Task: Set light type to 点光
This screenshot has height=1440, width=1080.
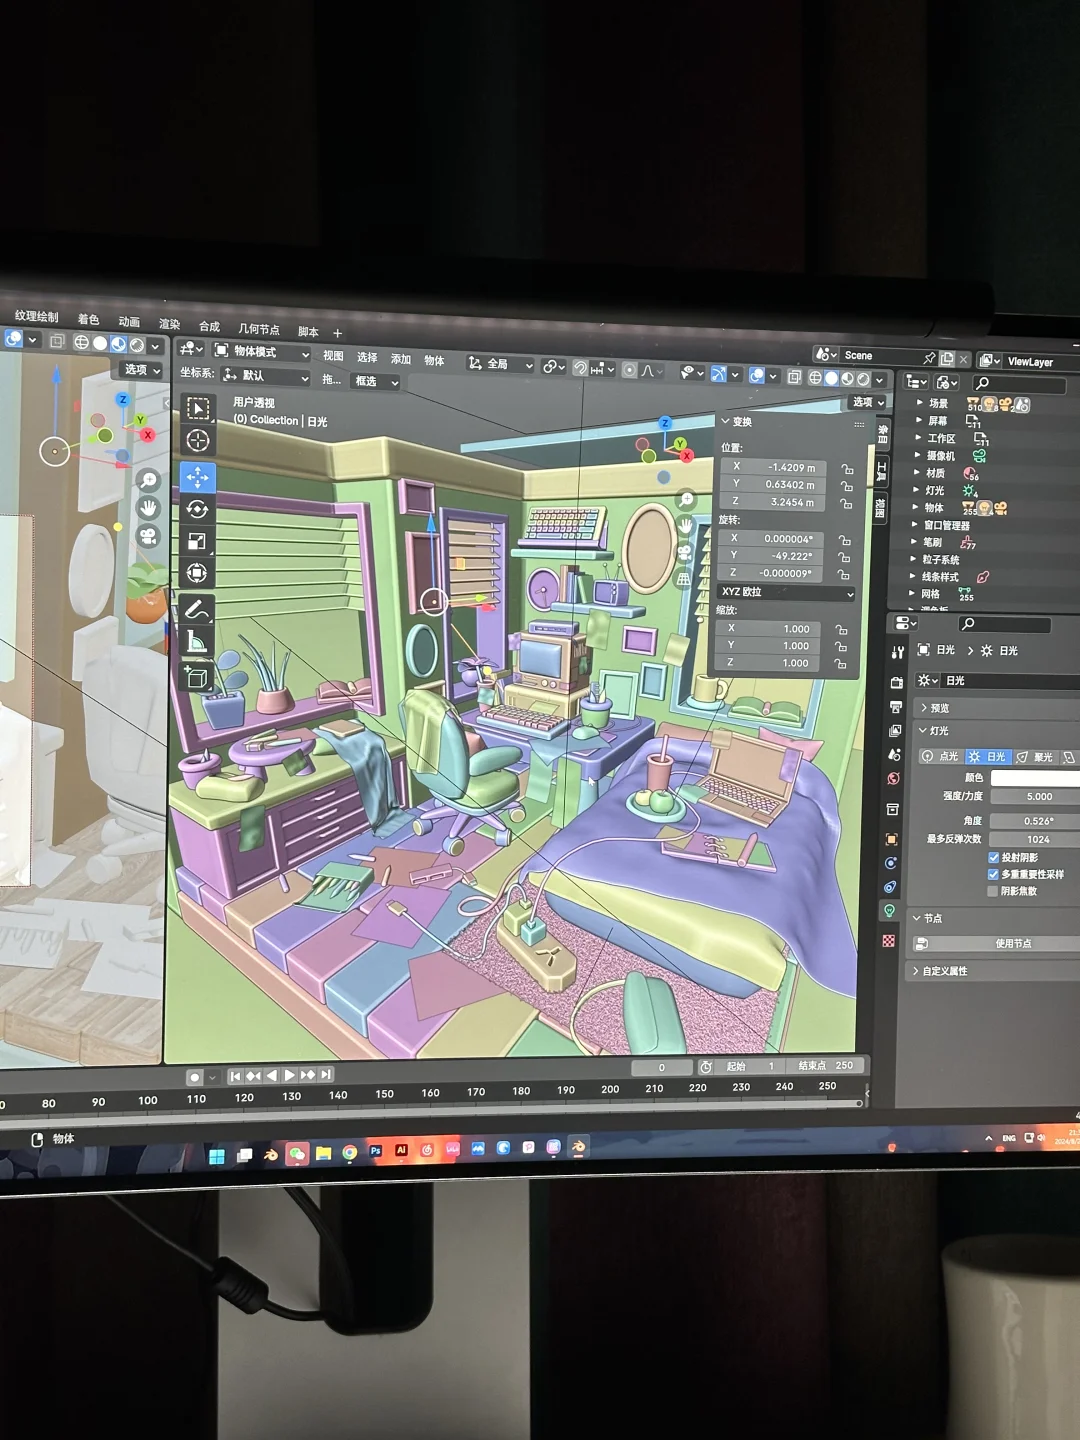Action: pyautogui.click(x=940, y=756)
